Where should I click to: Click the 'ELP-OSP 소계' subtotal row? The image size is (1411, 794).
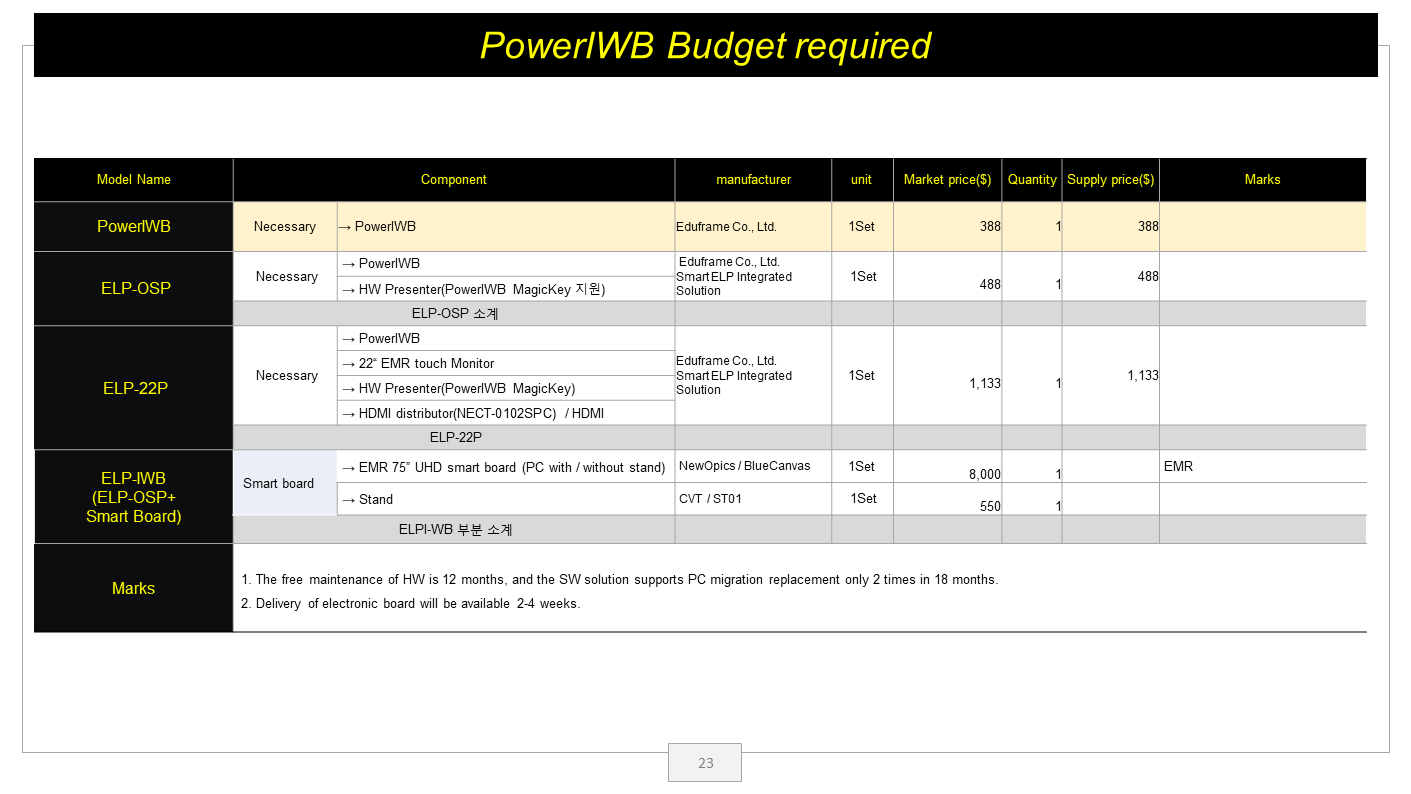point(454,313)
